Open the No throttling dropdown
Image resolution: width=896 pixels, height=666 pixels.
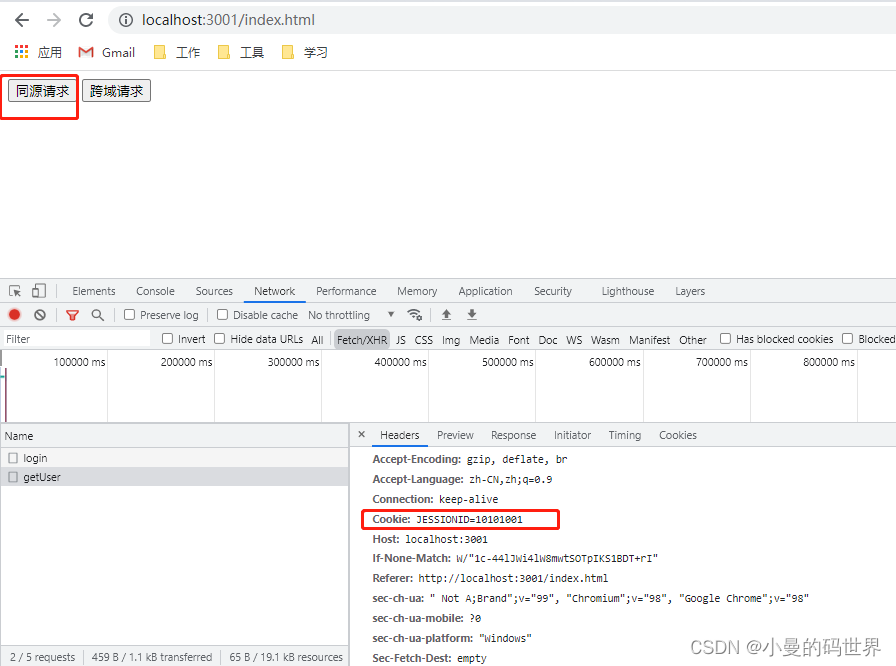[351, 315]
